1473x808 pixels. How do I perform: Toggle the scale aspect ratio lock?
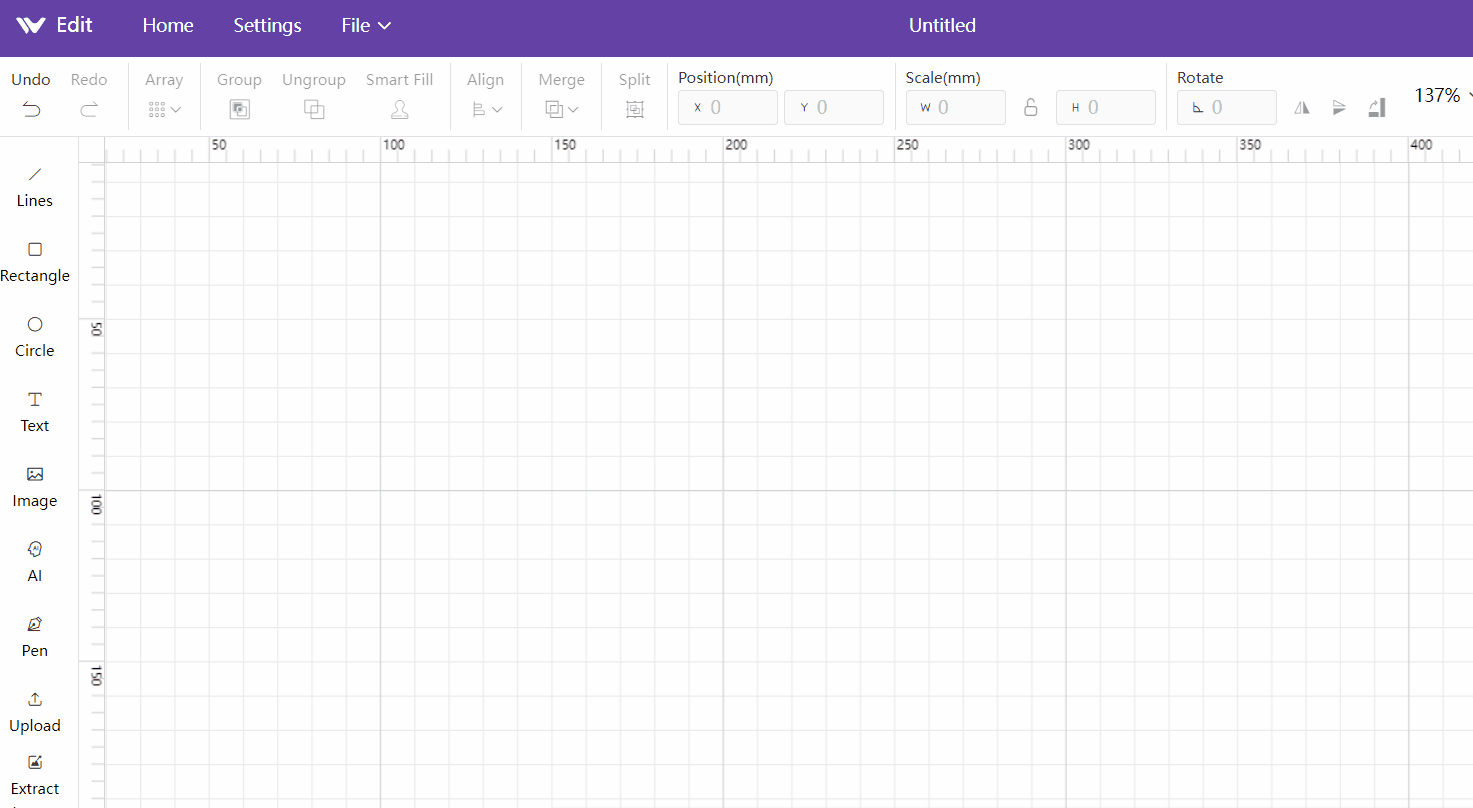(1031, 108)
